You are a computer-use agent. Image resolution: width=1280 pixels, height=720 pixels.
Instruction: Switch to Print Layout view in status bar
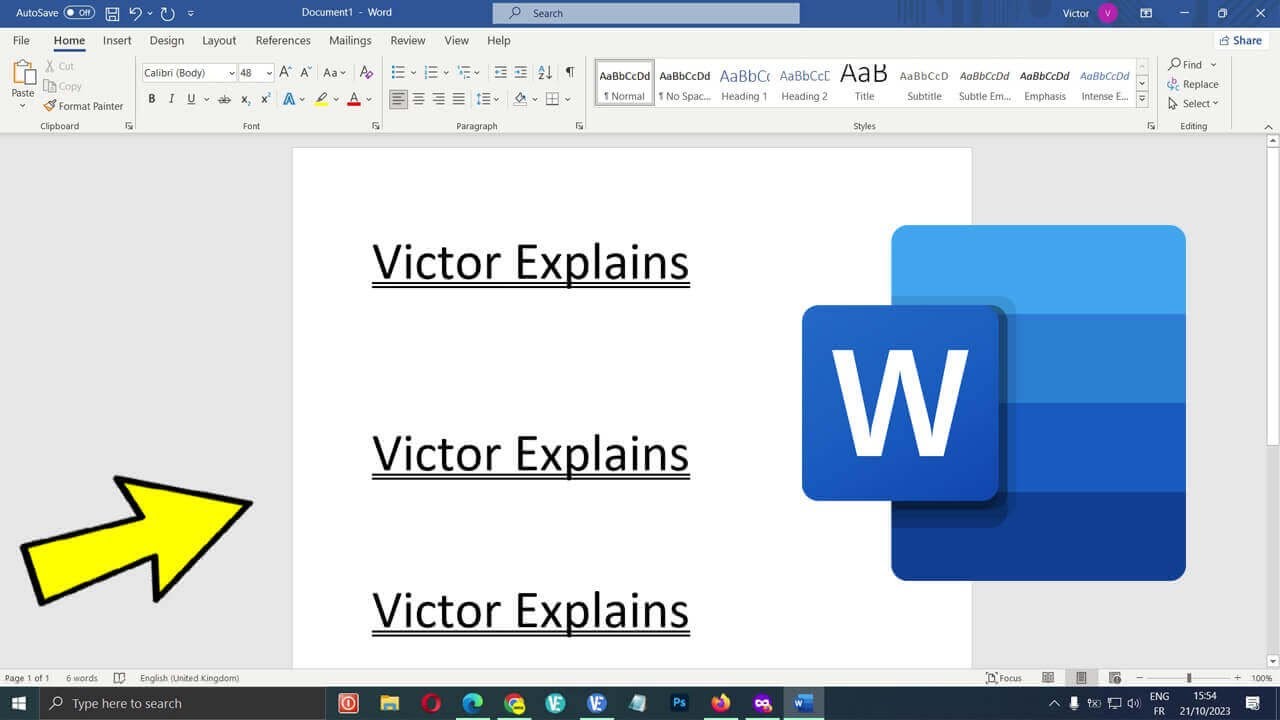pos(1081,678)
